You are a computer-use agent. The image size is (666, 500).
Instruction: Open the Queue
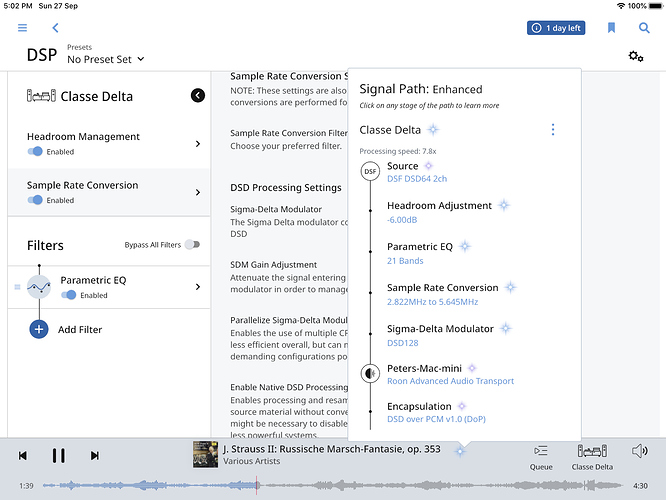click(541, 457)
